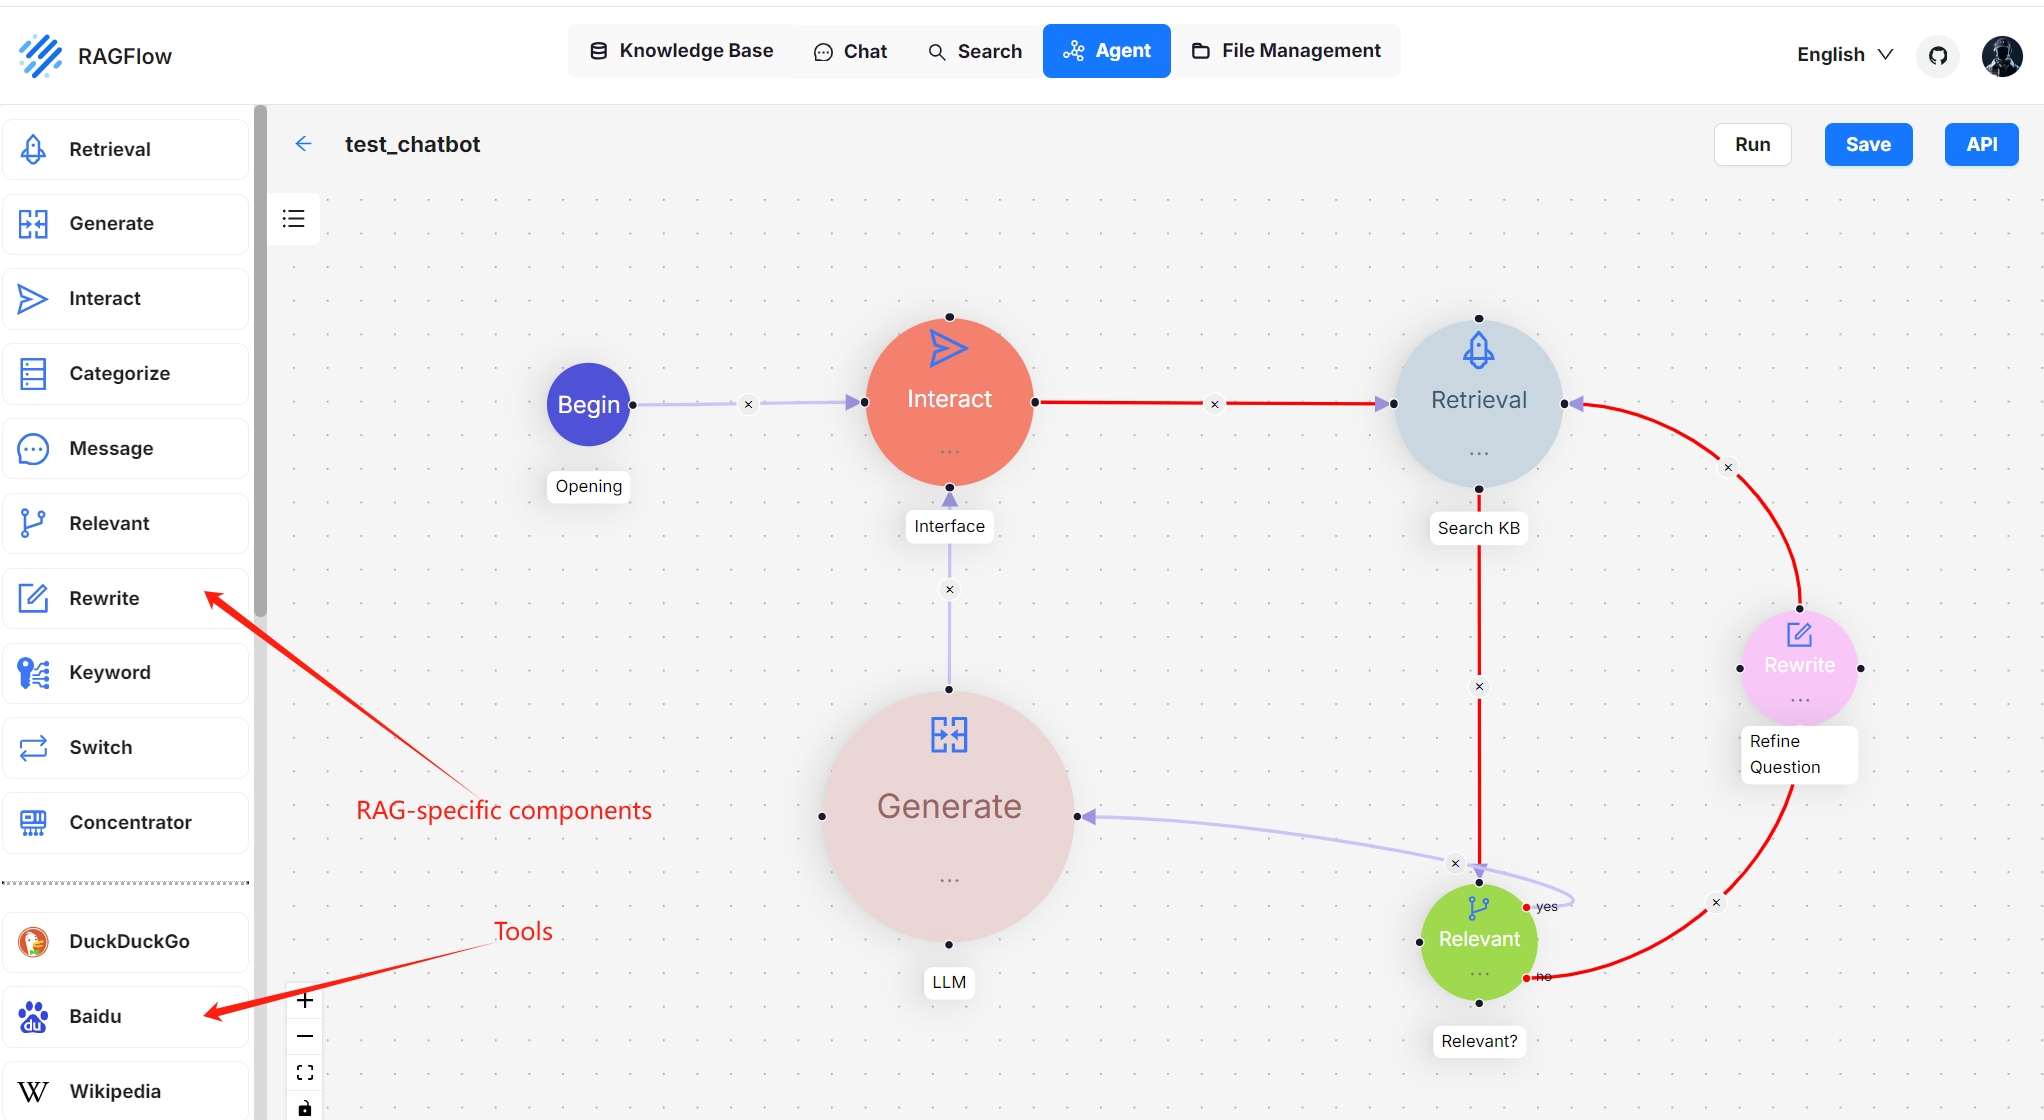
Task: Select the Baidu tool in sidebar
Action: [125, 1017]
